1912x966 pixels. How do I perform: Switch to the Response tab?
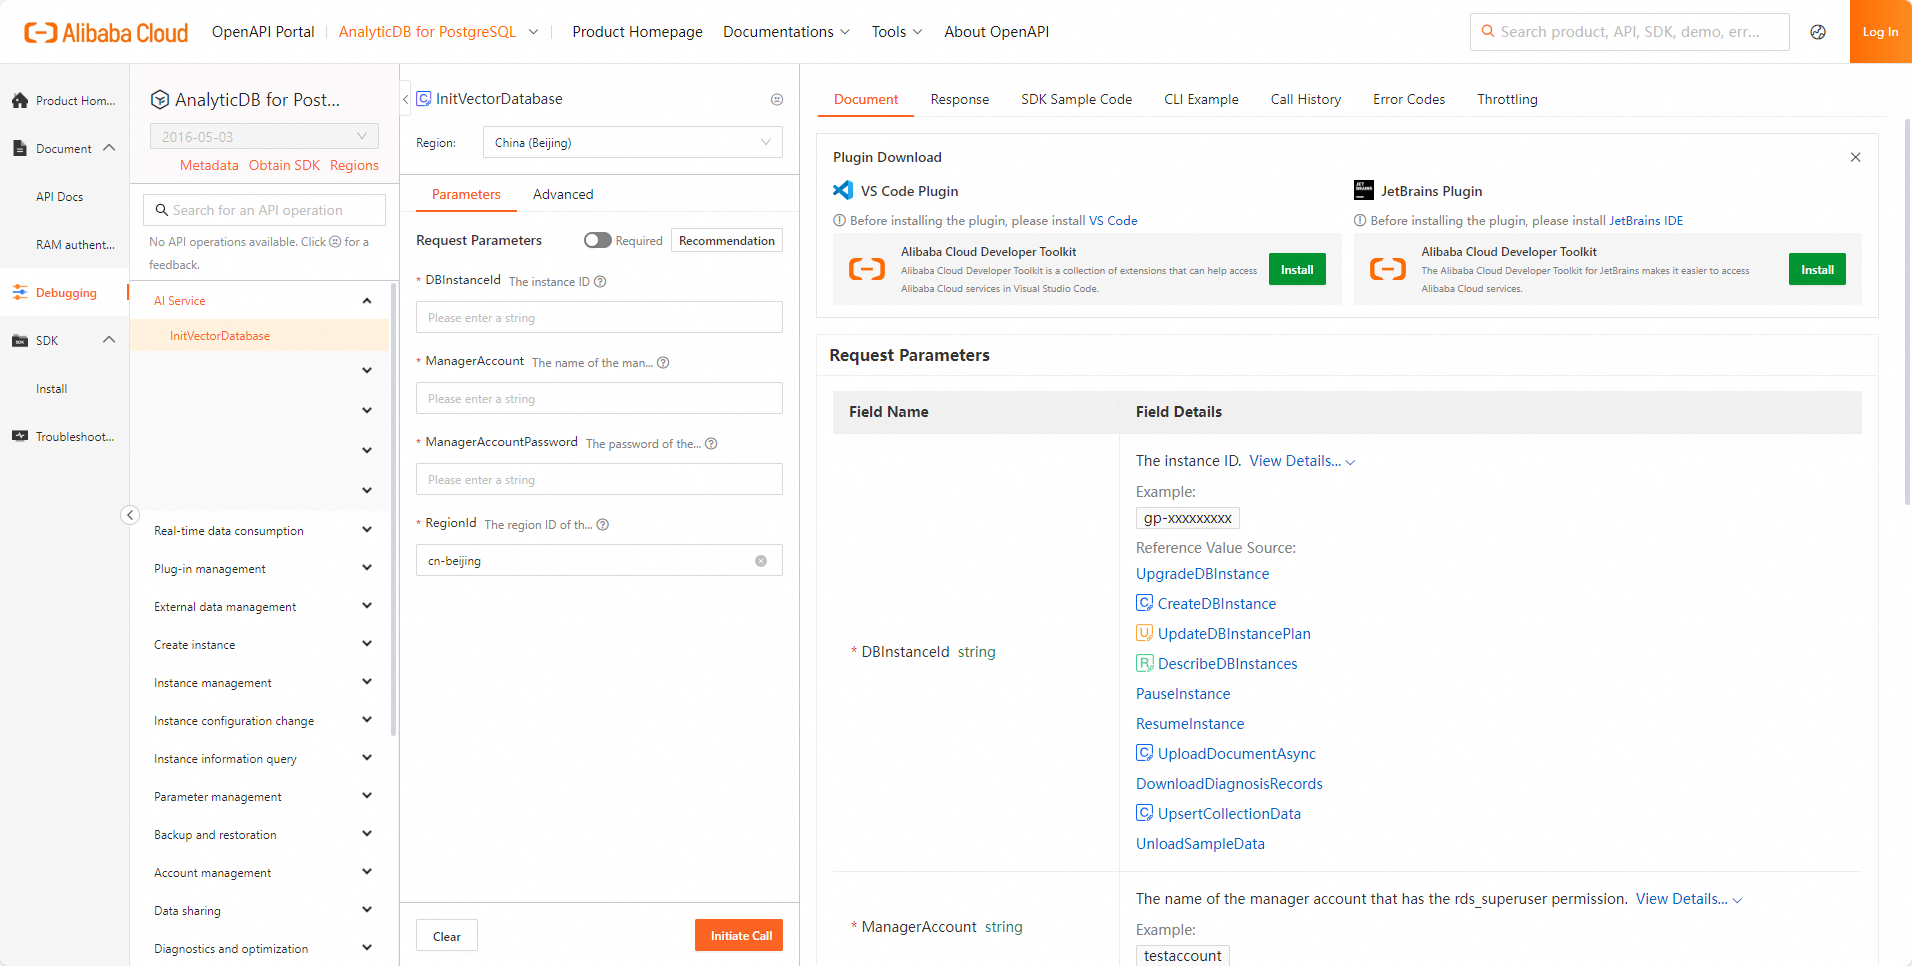pyautogui.click(x=959, y=99)
